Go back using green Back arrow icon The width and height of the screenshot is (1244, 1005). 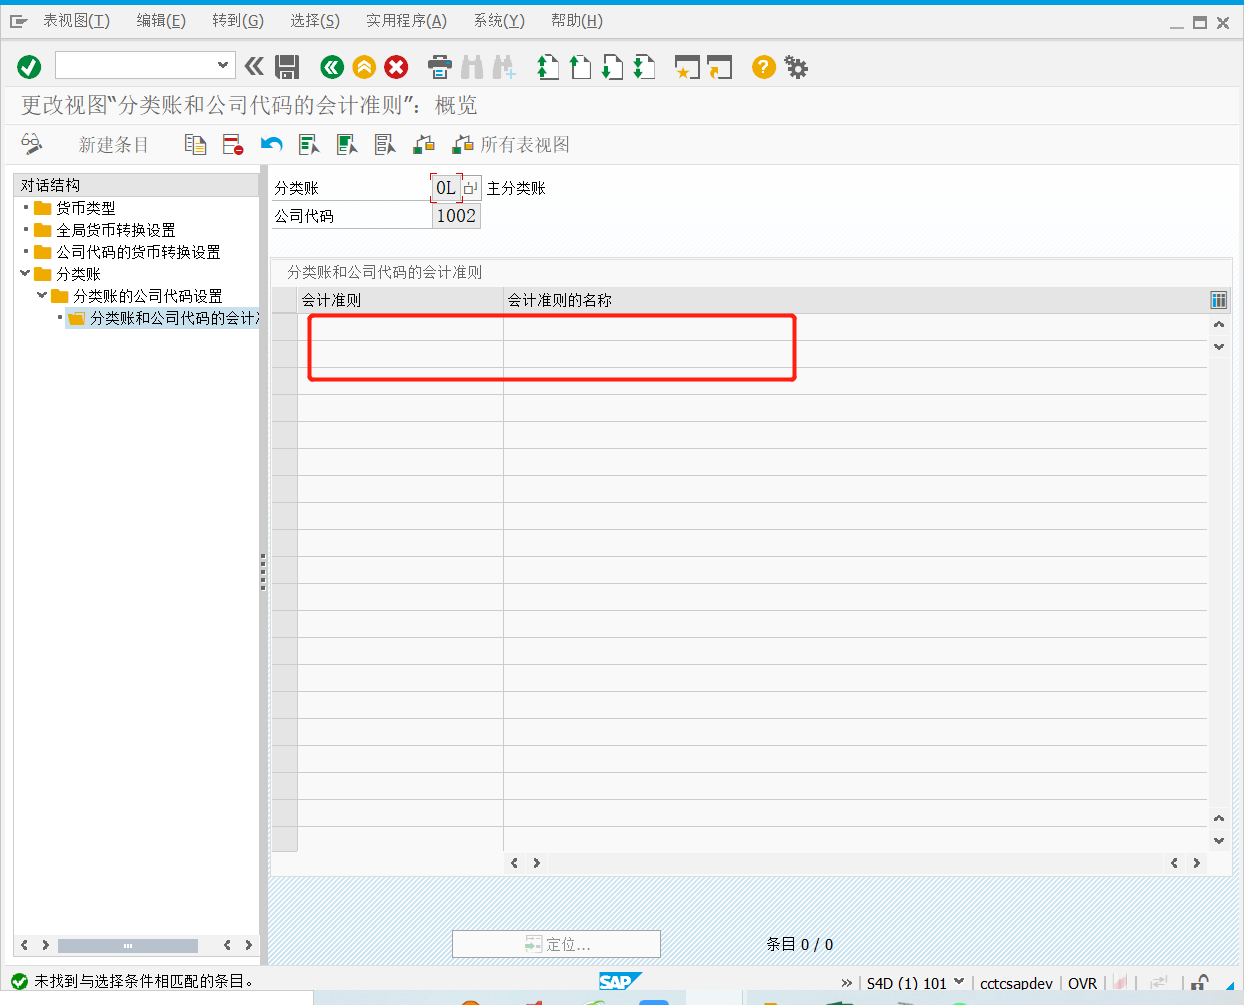[x=331, y=67]
